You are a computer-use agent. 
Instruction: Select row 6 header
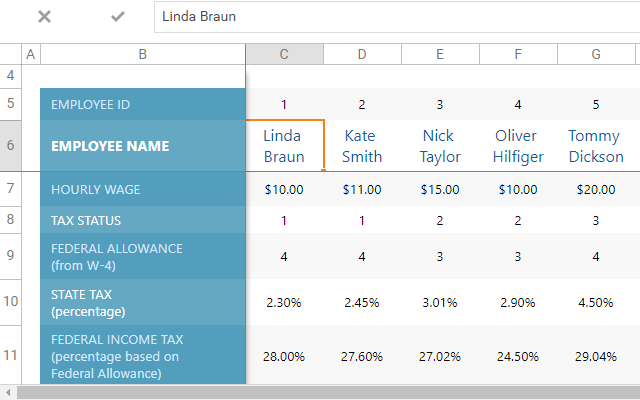pyautogui.click(x=10, y=146)
